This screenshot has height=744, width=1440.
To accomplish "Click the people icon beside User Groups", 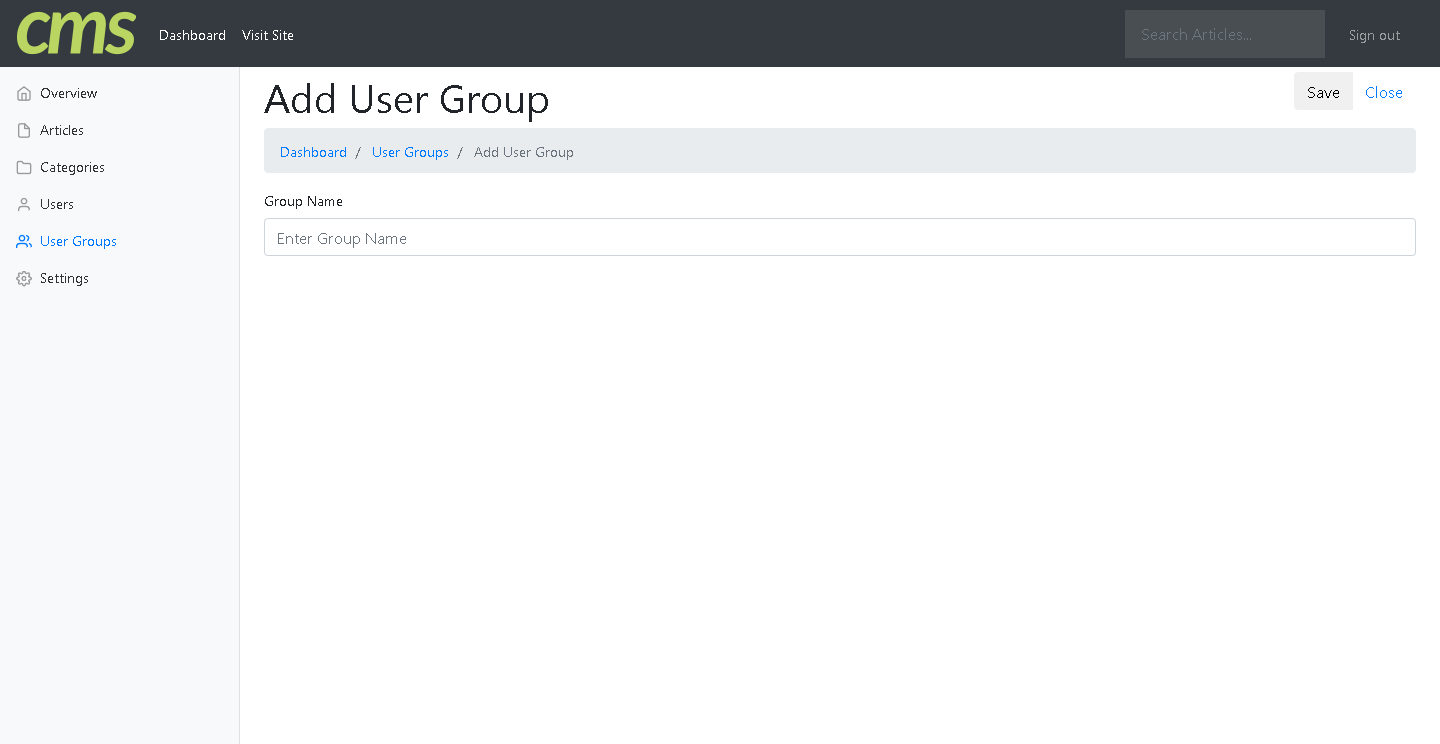I will click(x=24, y=241).
